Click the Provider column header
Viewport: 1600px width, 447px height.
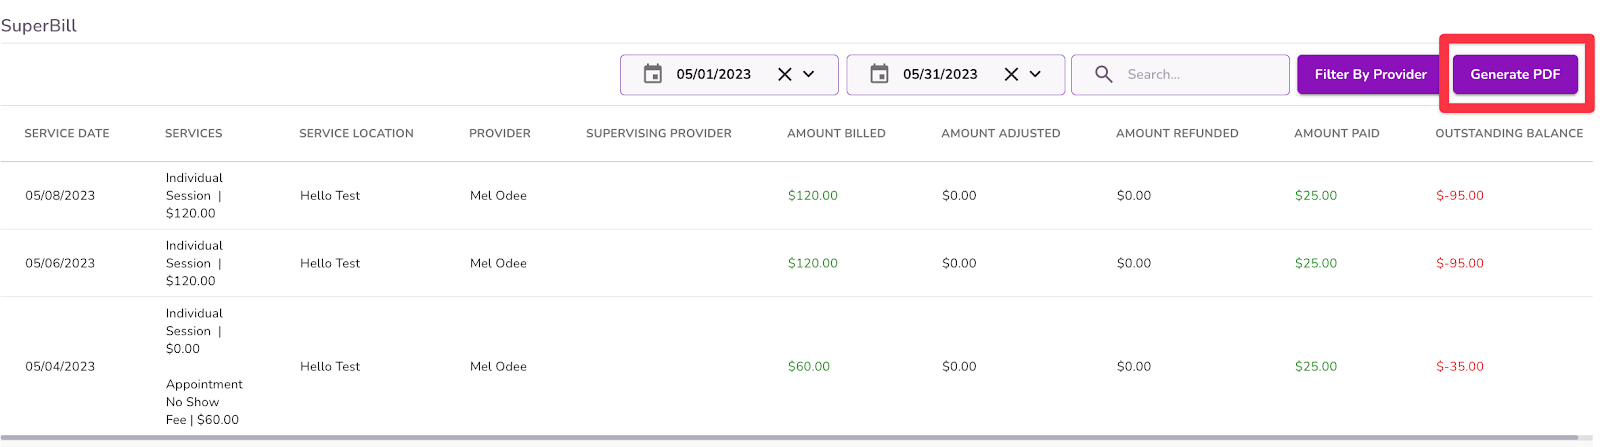tap(500, 133)
